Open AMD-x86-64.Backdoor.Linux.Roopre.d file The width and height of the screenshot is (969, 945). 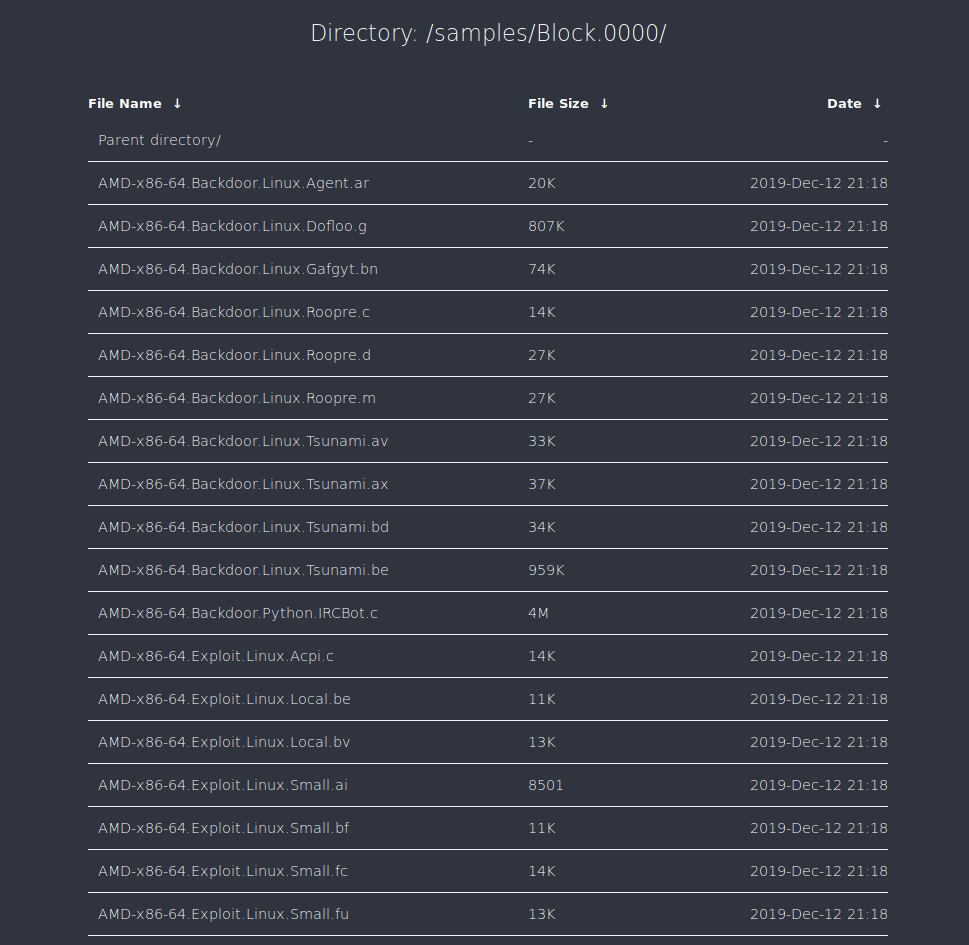pos(234,355)
